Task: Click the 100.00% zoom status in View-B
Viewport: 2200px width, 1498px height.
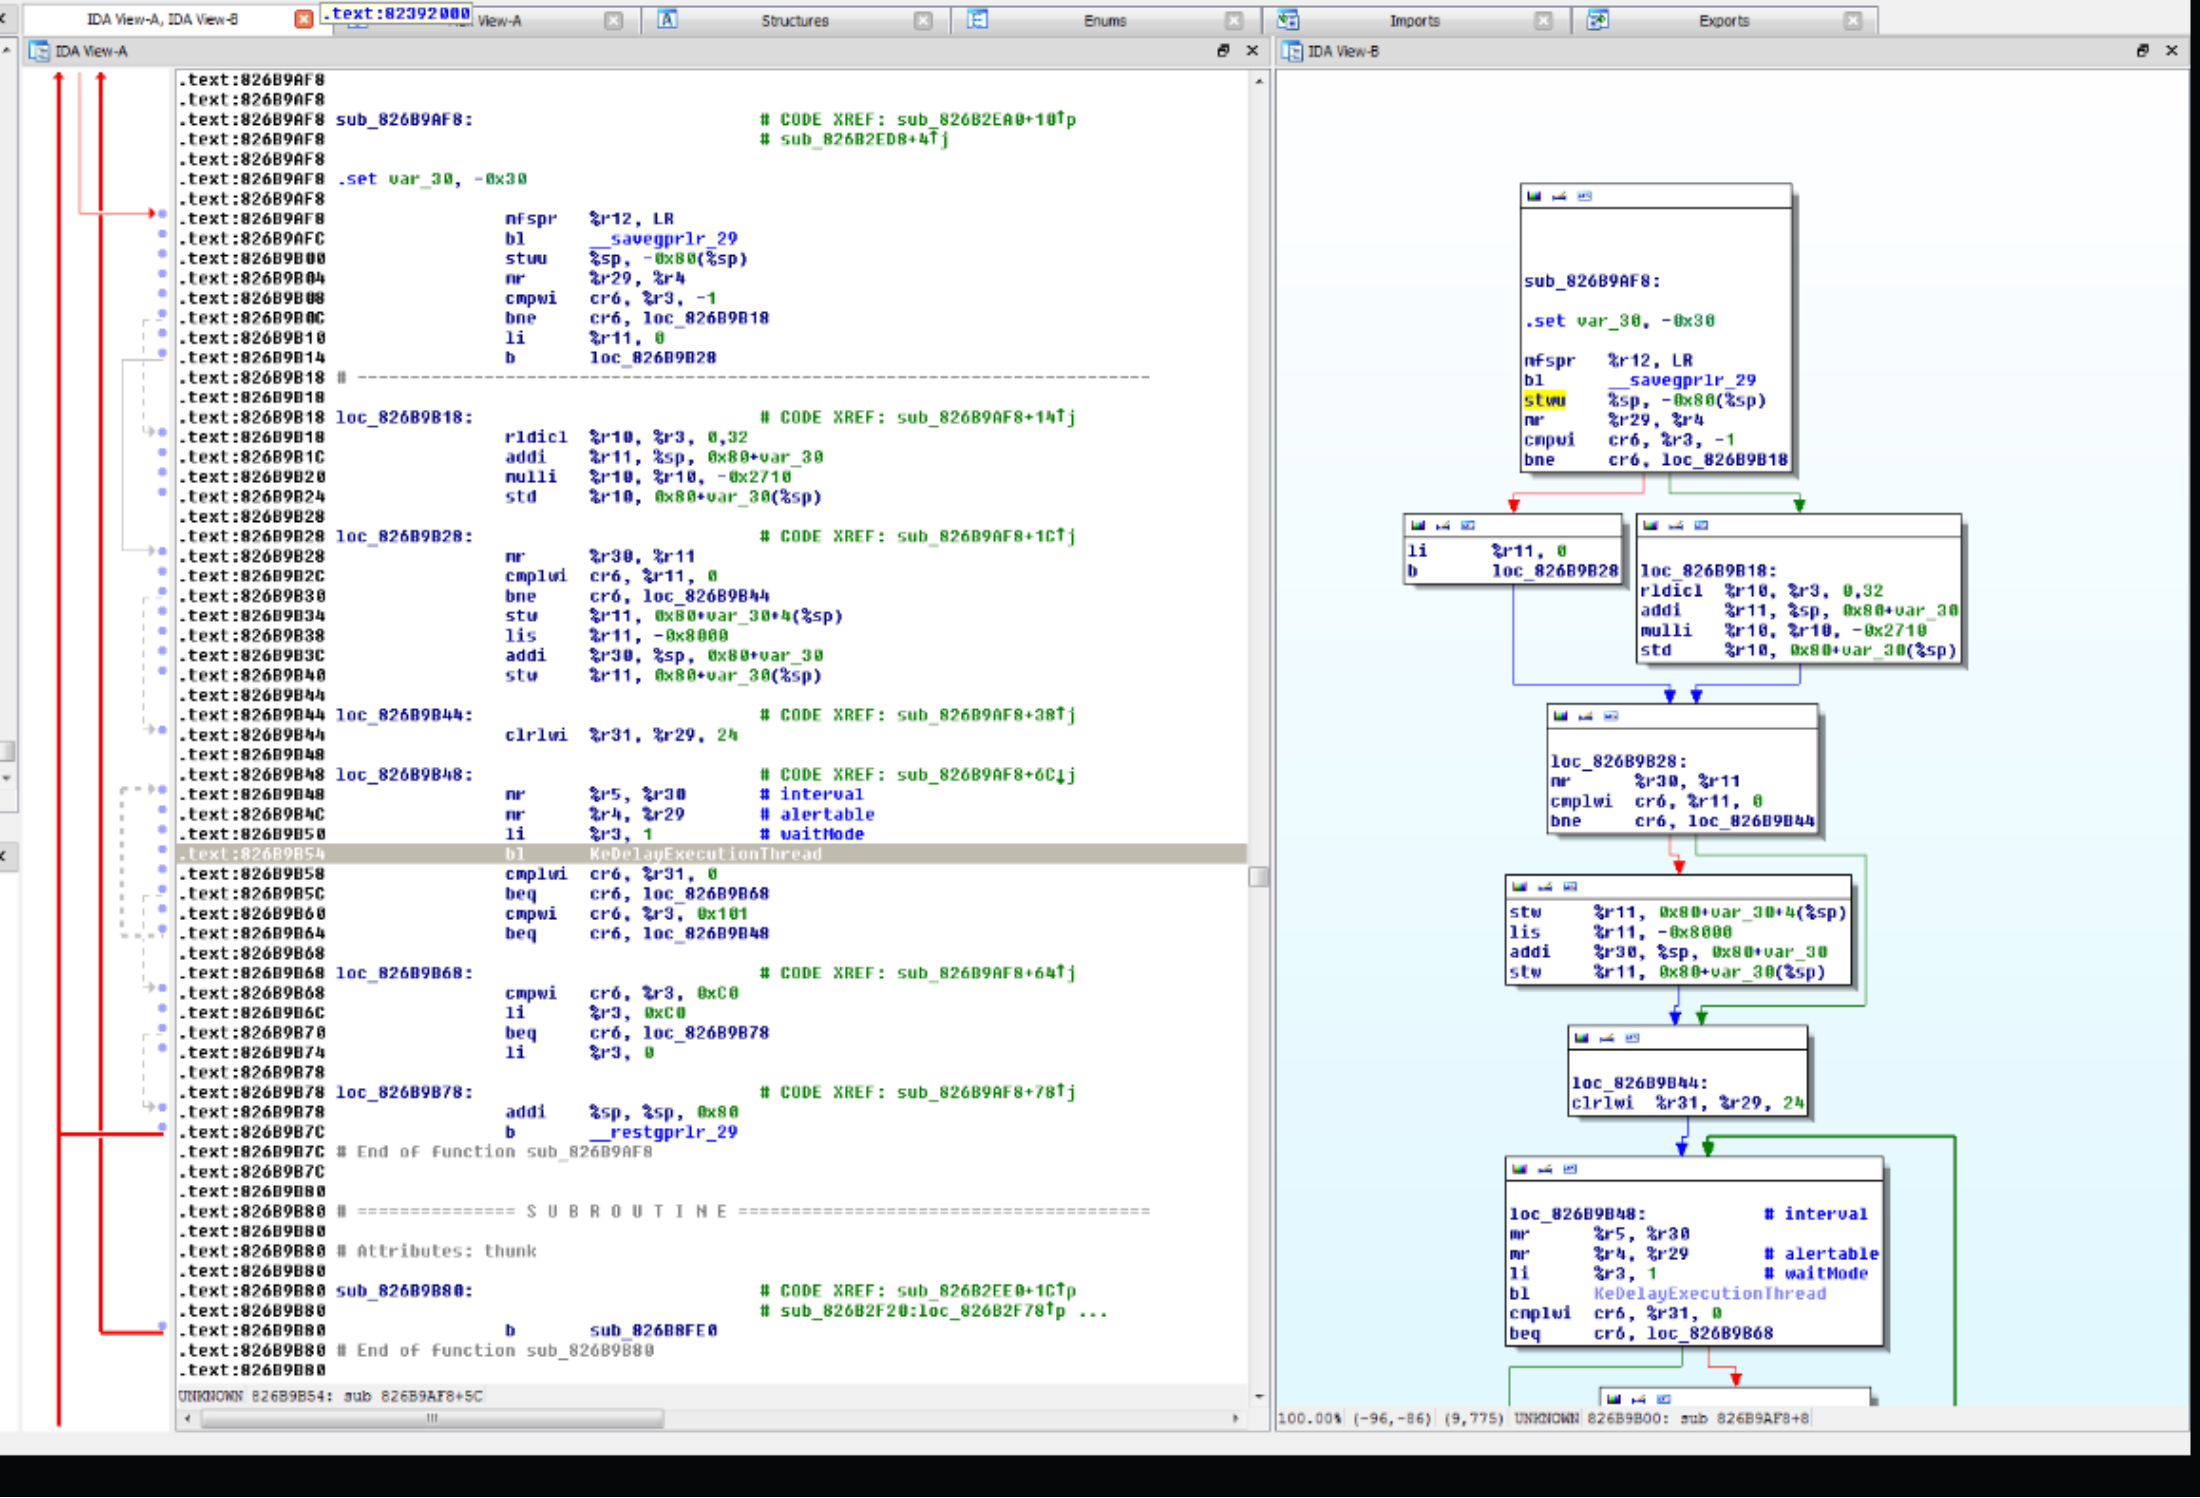Action: pos(1310,1419)
